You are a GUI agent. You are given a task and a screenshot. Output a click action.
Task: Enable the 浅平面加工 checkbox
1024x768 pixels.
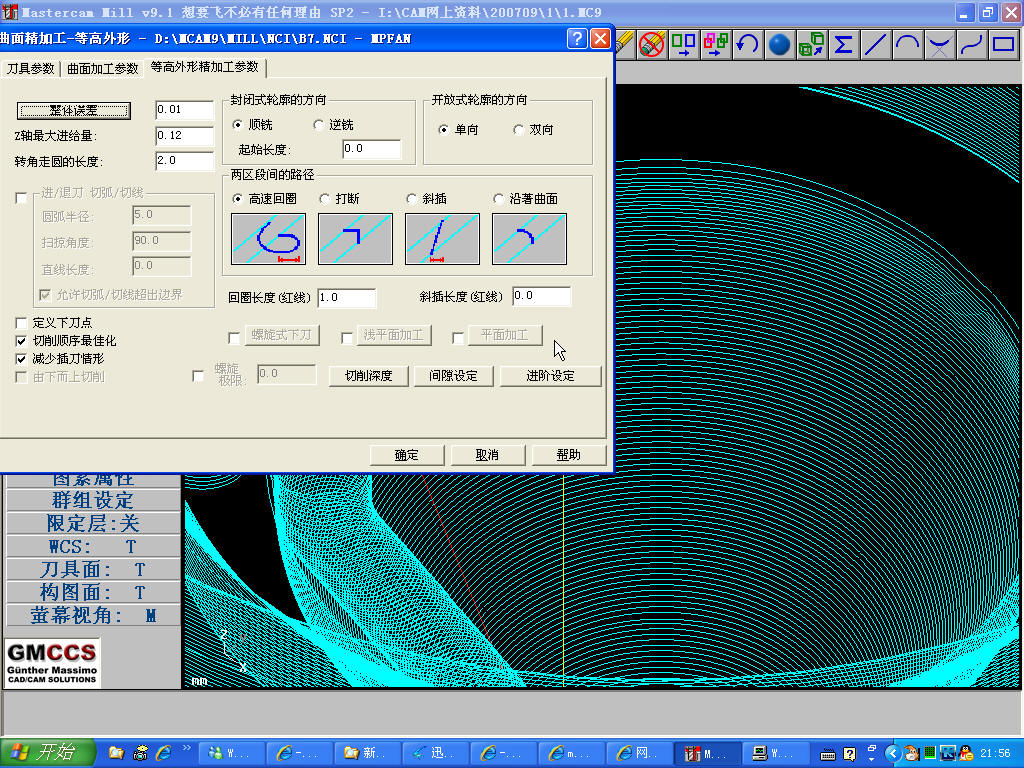pos(347,338)
